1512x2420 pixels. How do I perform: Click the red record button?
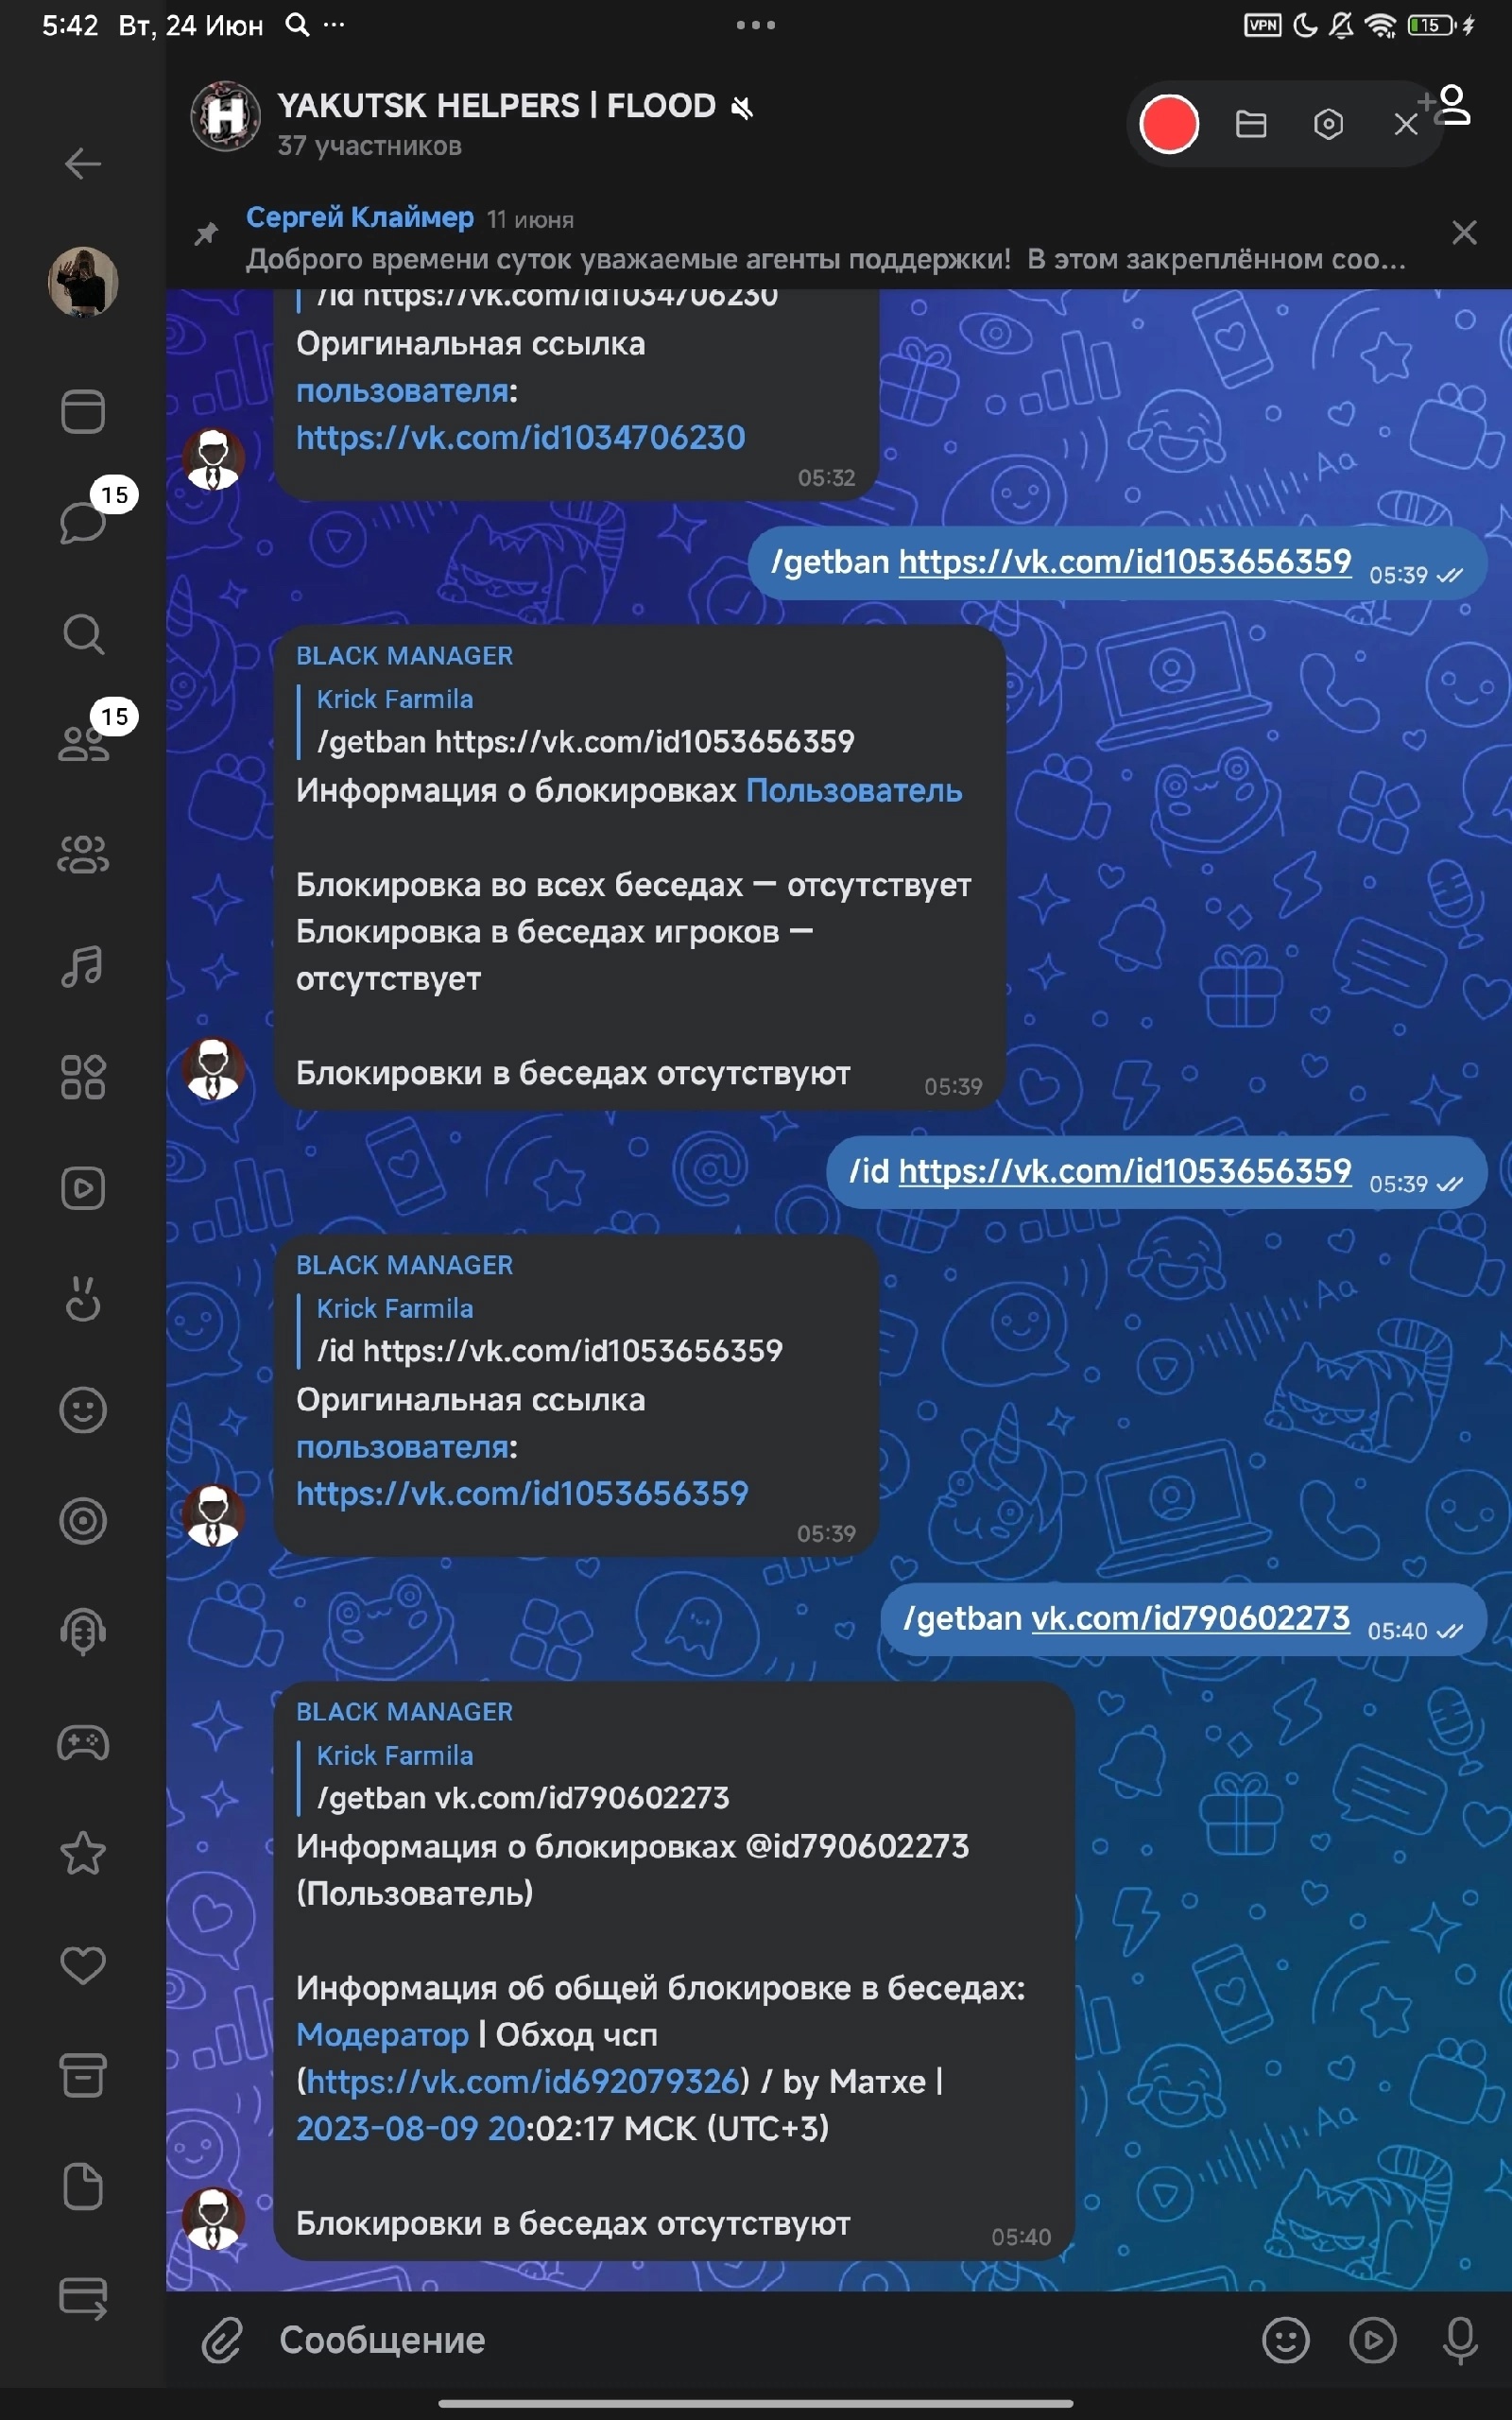pos(1168,124)
